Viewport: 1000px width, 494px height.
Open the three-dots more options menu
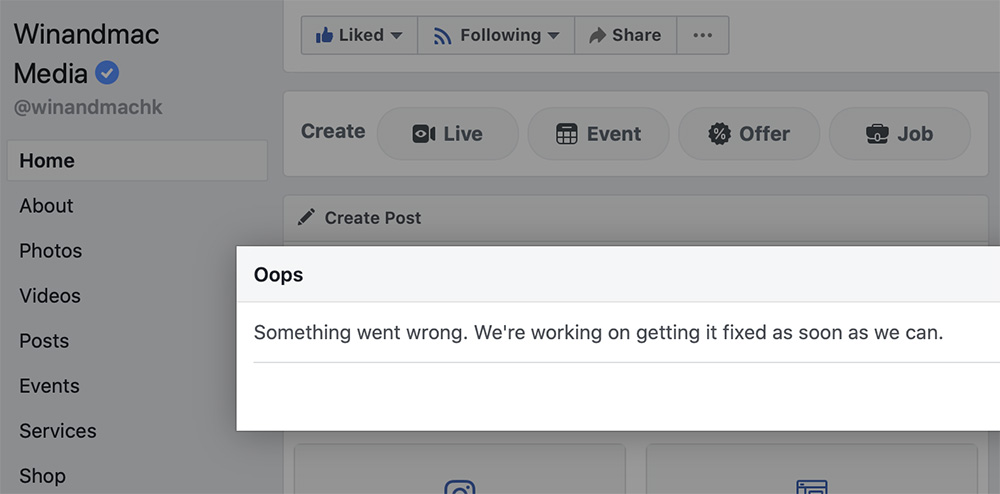pyautogui.click(x=702, y=36)
